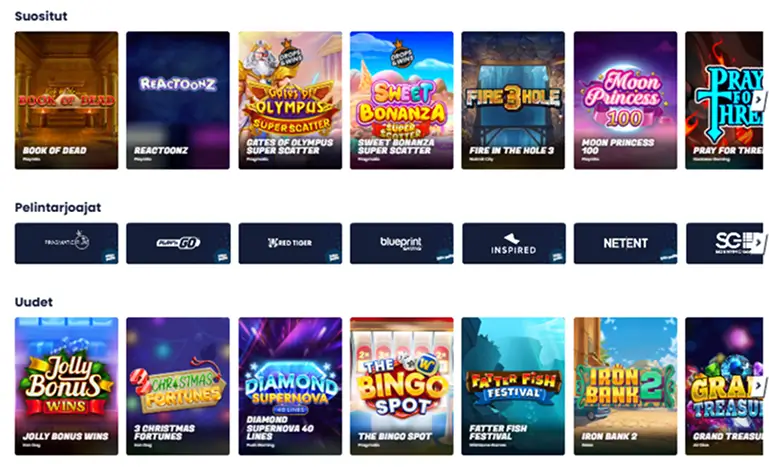This screenshot has width=769, height=467.
Task: Show more games in Uudet row
Action: point(758,386)
